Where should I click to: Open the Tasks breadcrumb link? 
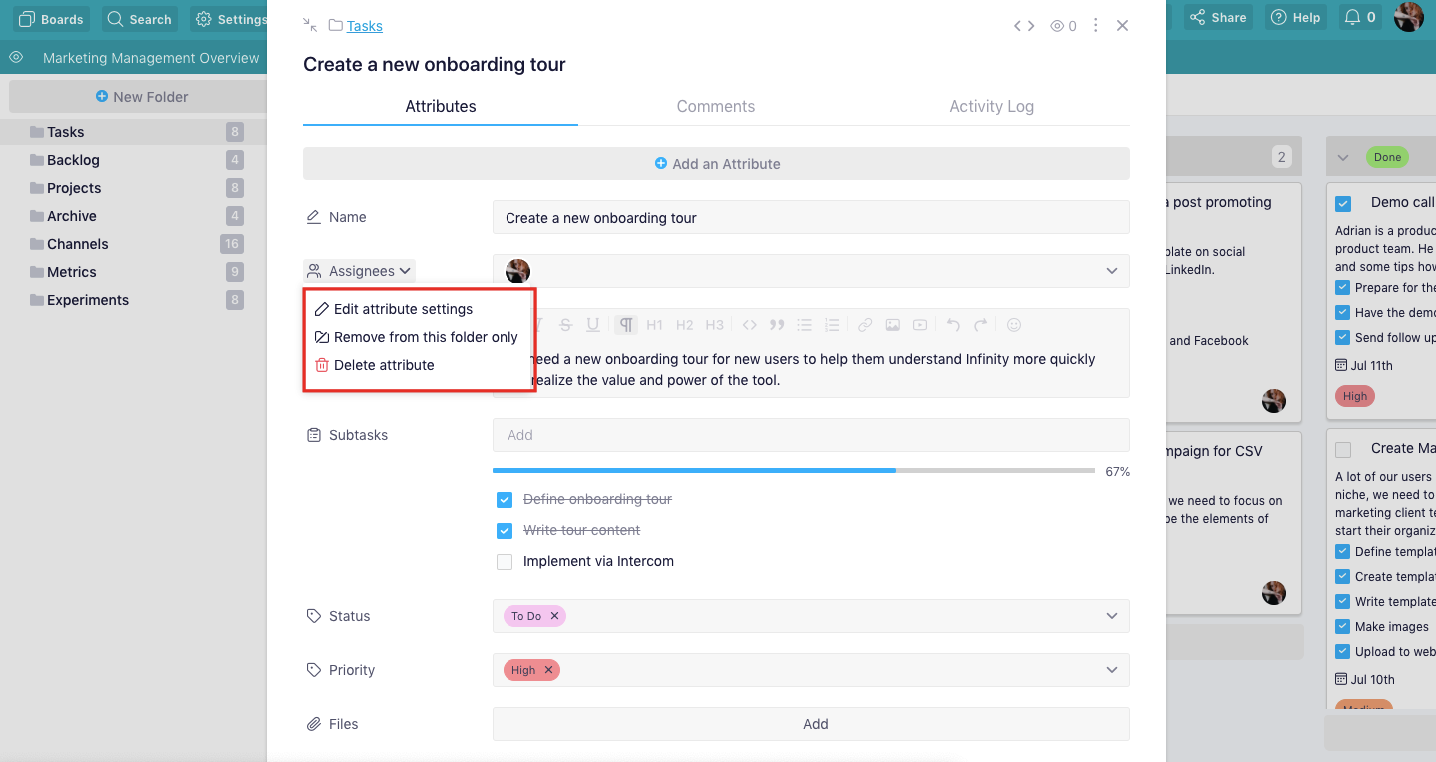pyautogui.click(x=365, y=26)
